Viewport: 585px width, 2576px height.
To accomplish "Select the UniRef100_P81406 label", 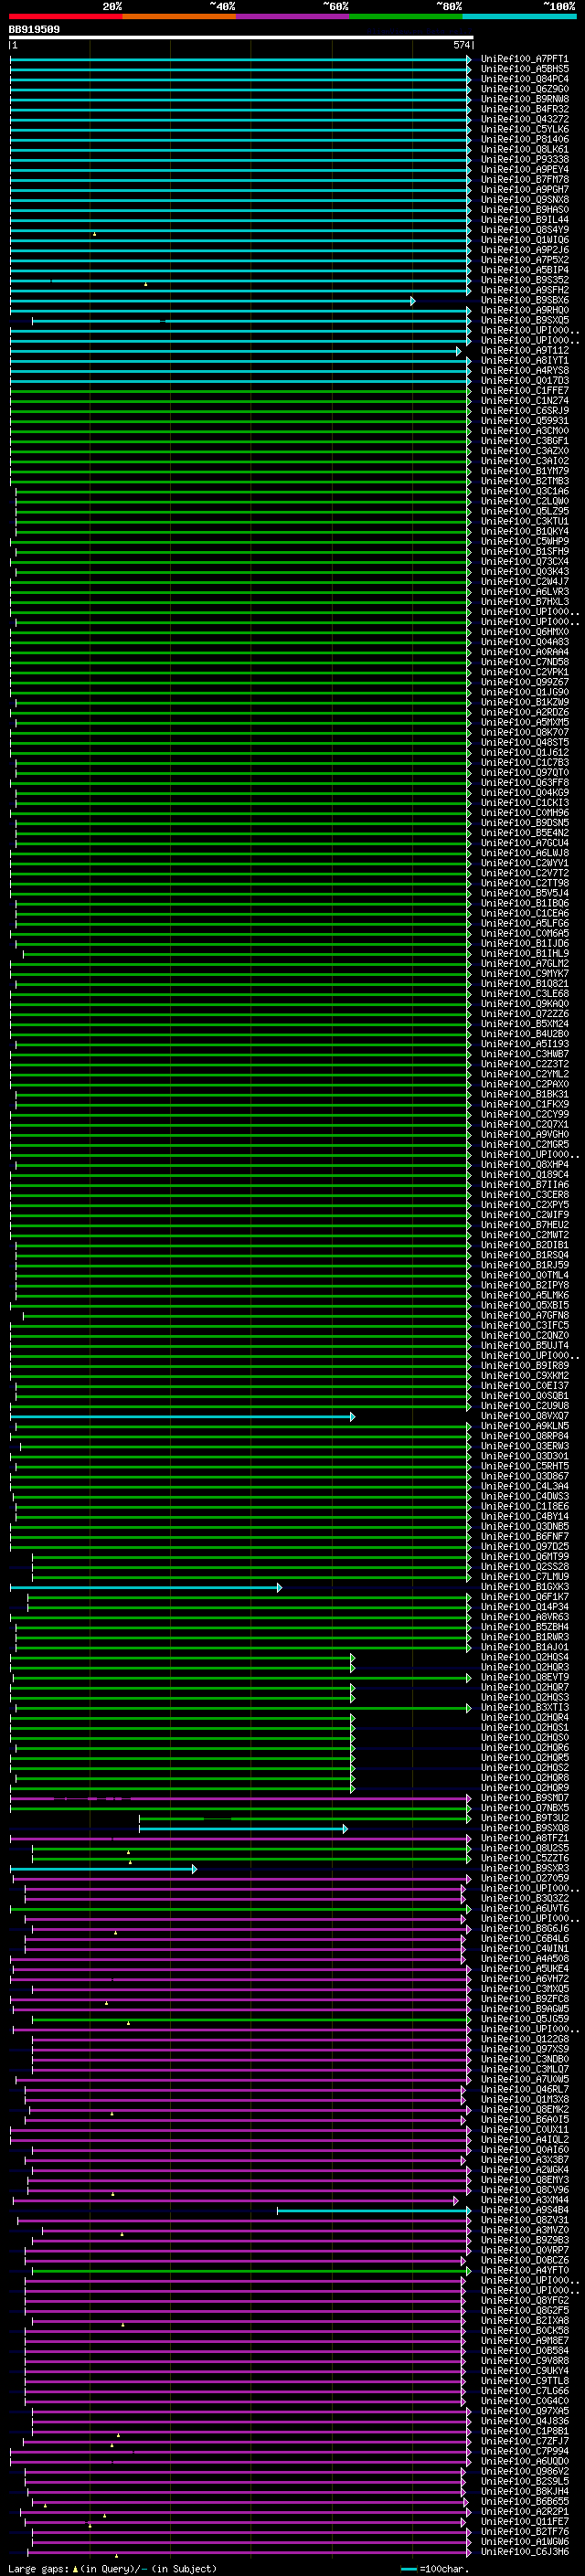I will (x=525, y=139).
